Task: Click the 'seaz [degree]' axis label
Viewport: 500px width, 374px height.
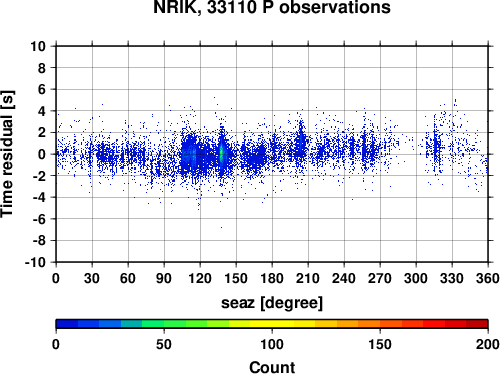Action: point(272,303)
